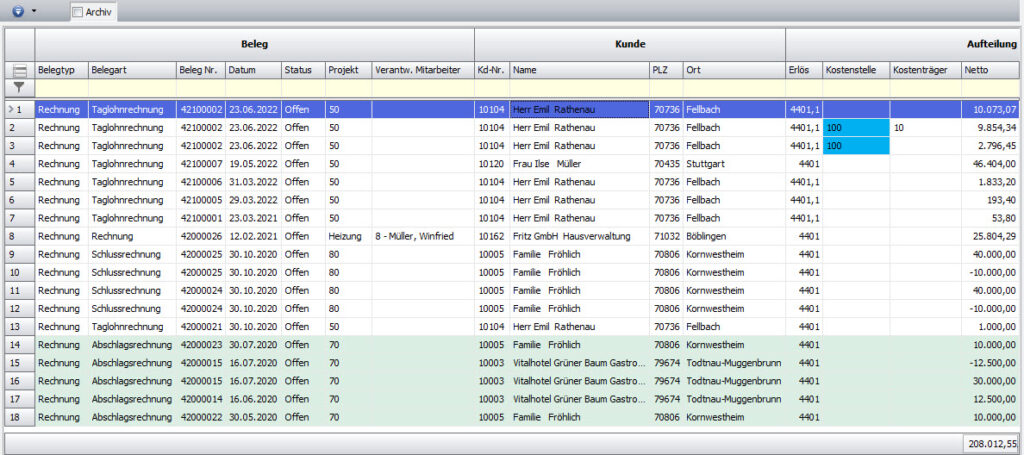
Task: Click the row 1 indicator arrow
Action: (x=11, y=109)
